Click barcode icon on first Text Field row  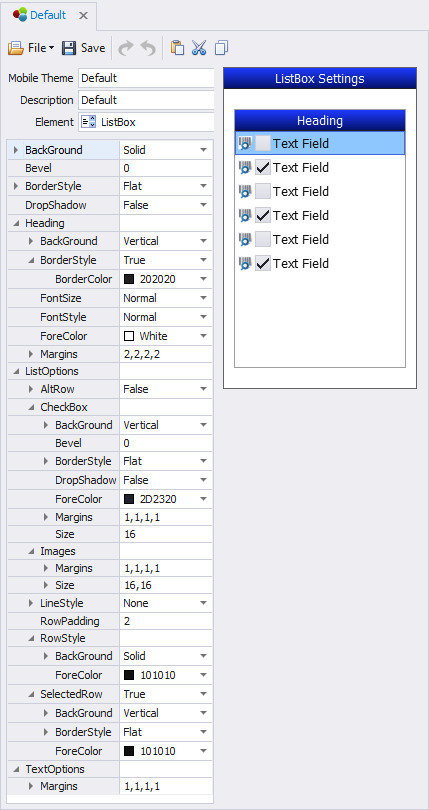[x=245, y=143]
